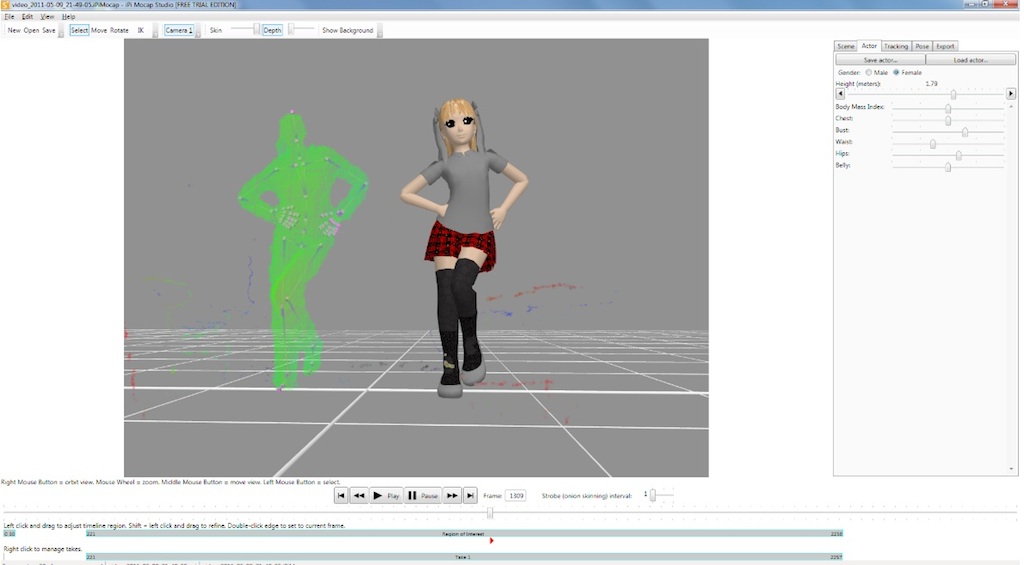Switch to the Pose tab
This screenshot has height=565, width=1024.
(x=922, y=46)
